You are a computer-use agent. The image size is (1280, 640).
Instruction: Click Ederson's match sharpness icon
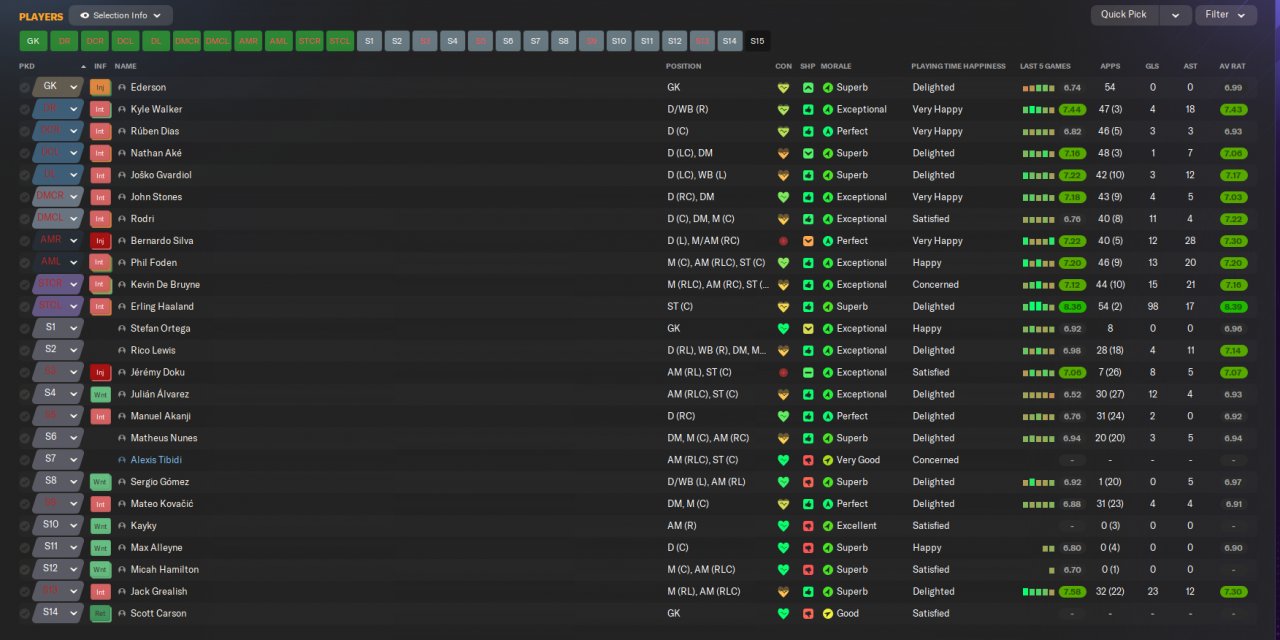coord(808,88)
